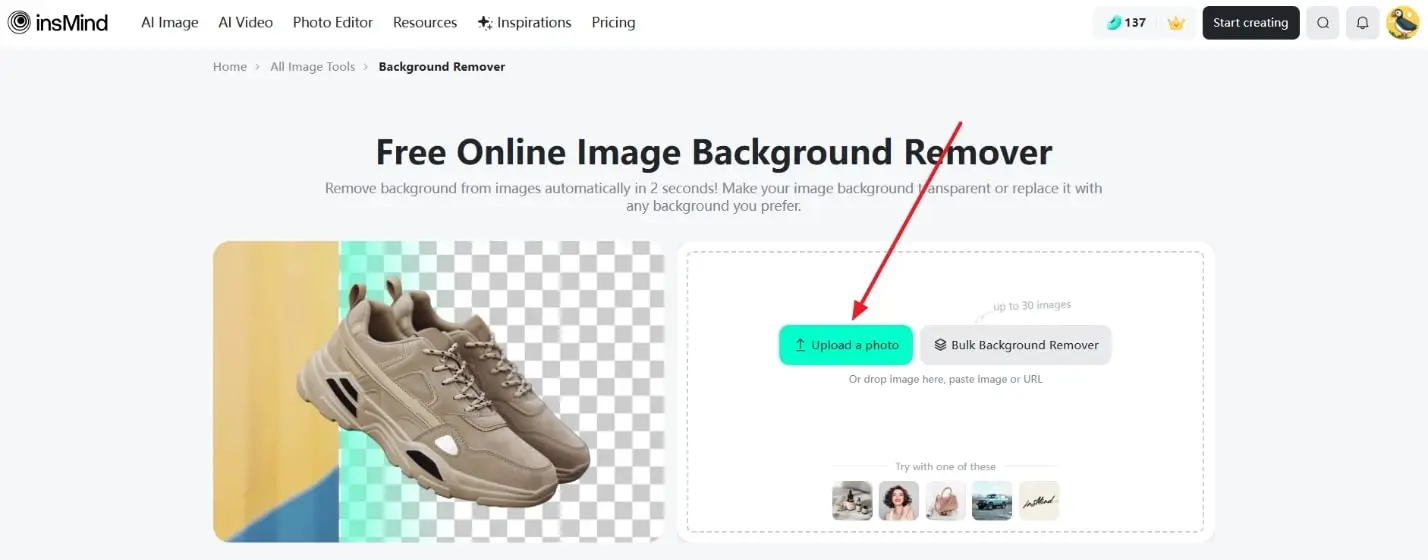
Task: Try the skincare bottles sample image
Action: [852, 501]
